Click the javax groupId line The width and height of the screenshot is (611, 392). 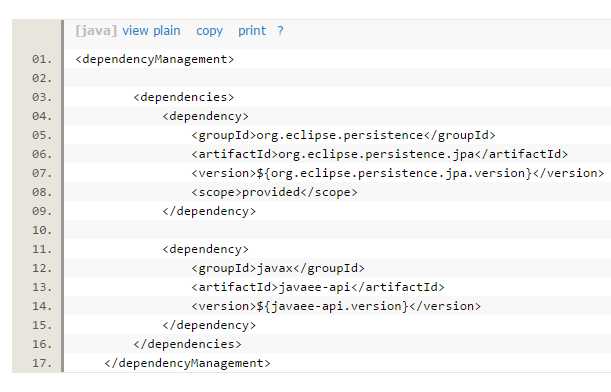[x=278, y=268]
